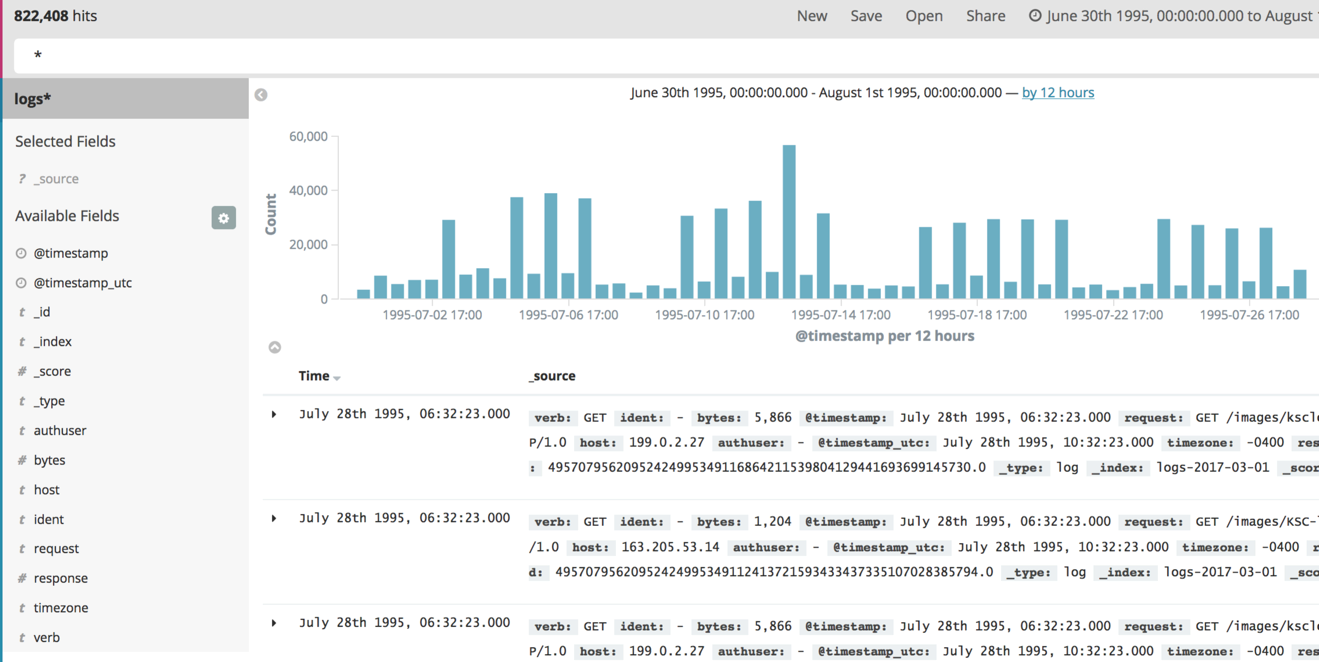Click the question mark icon beside _source
Screen dimensions: 1319x662
pyautogui.click(x=22, y=179)
